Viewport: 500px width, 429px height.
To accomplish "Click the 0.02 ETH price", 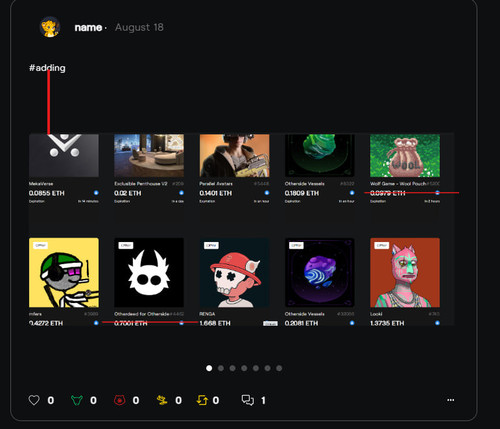I will [x=128, y=193].
